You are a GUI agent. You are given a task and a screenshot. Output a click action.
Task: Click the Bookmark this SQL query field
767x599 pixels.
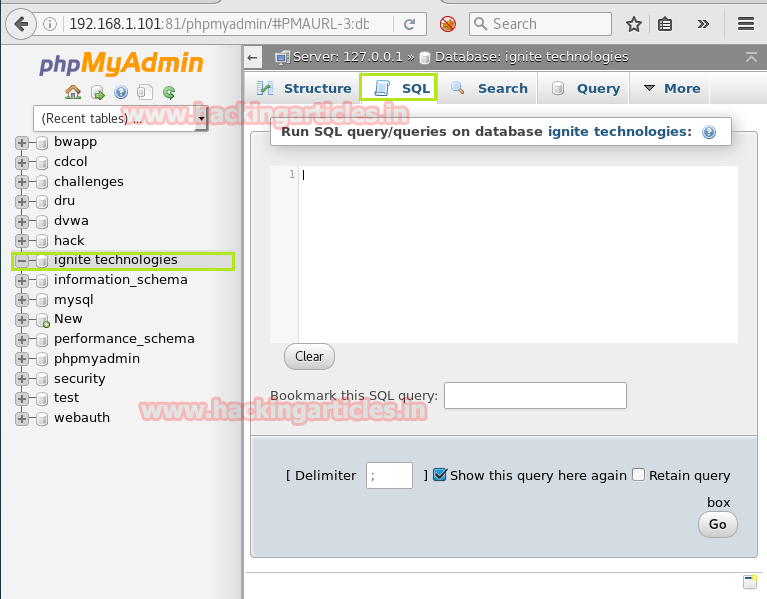[535, 396]
